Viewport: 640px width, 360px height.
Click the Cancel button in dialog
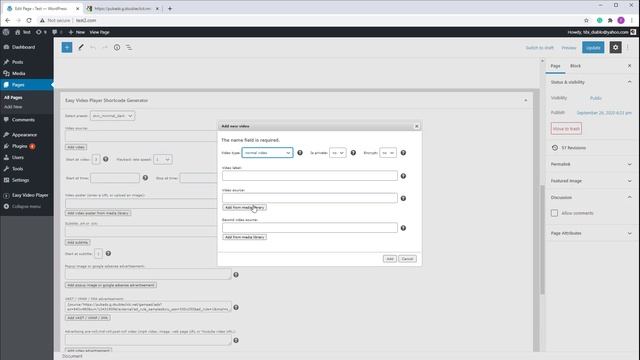pos(407,259)
